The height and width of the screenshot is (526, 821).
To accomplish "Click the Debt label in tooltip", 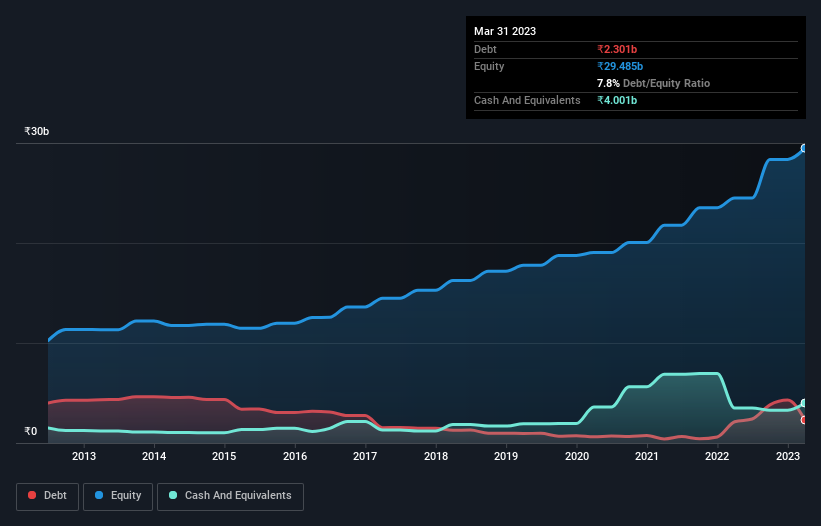I will pyautogui.click(x=485, y=49).
